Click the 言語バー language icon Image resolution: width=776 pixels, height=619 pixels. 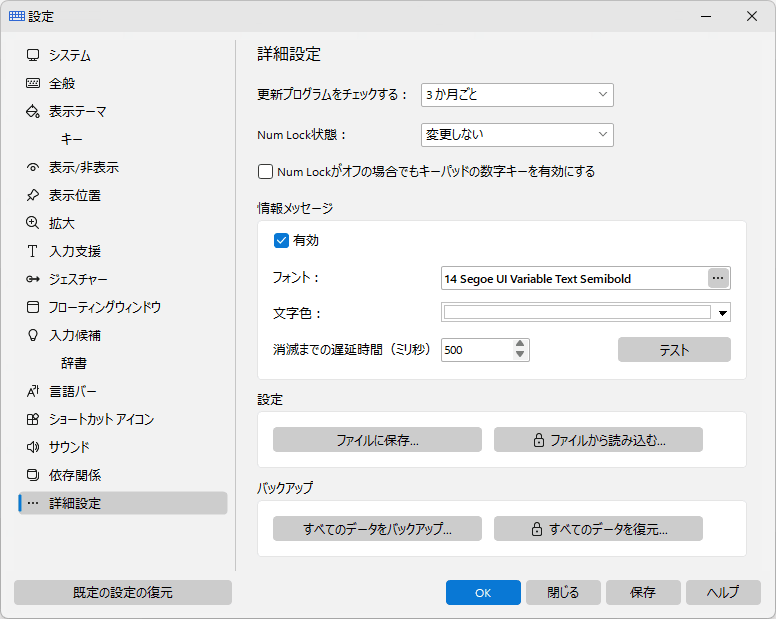(x=33, y=391)
